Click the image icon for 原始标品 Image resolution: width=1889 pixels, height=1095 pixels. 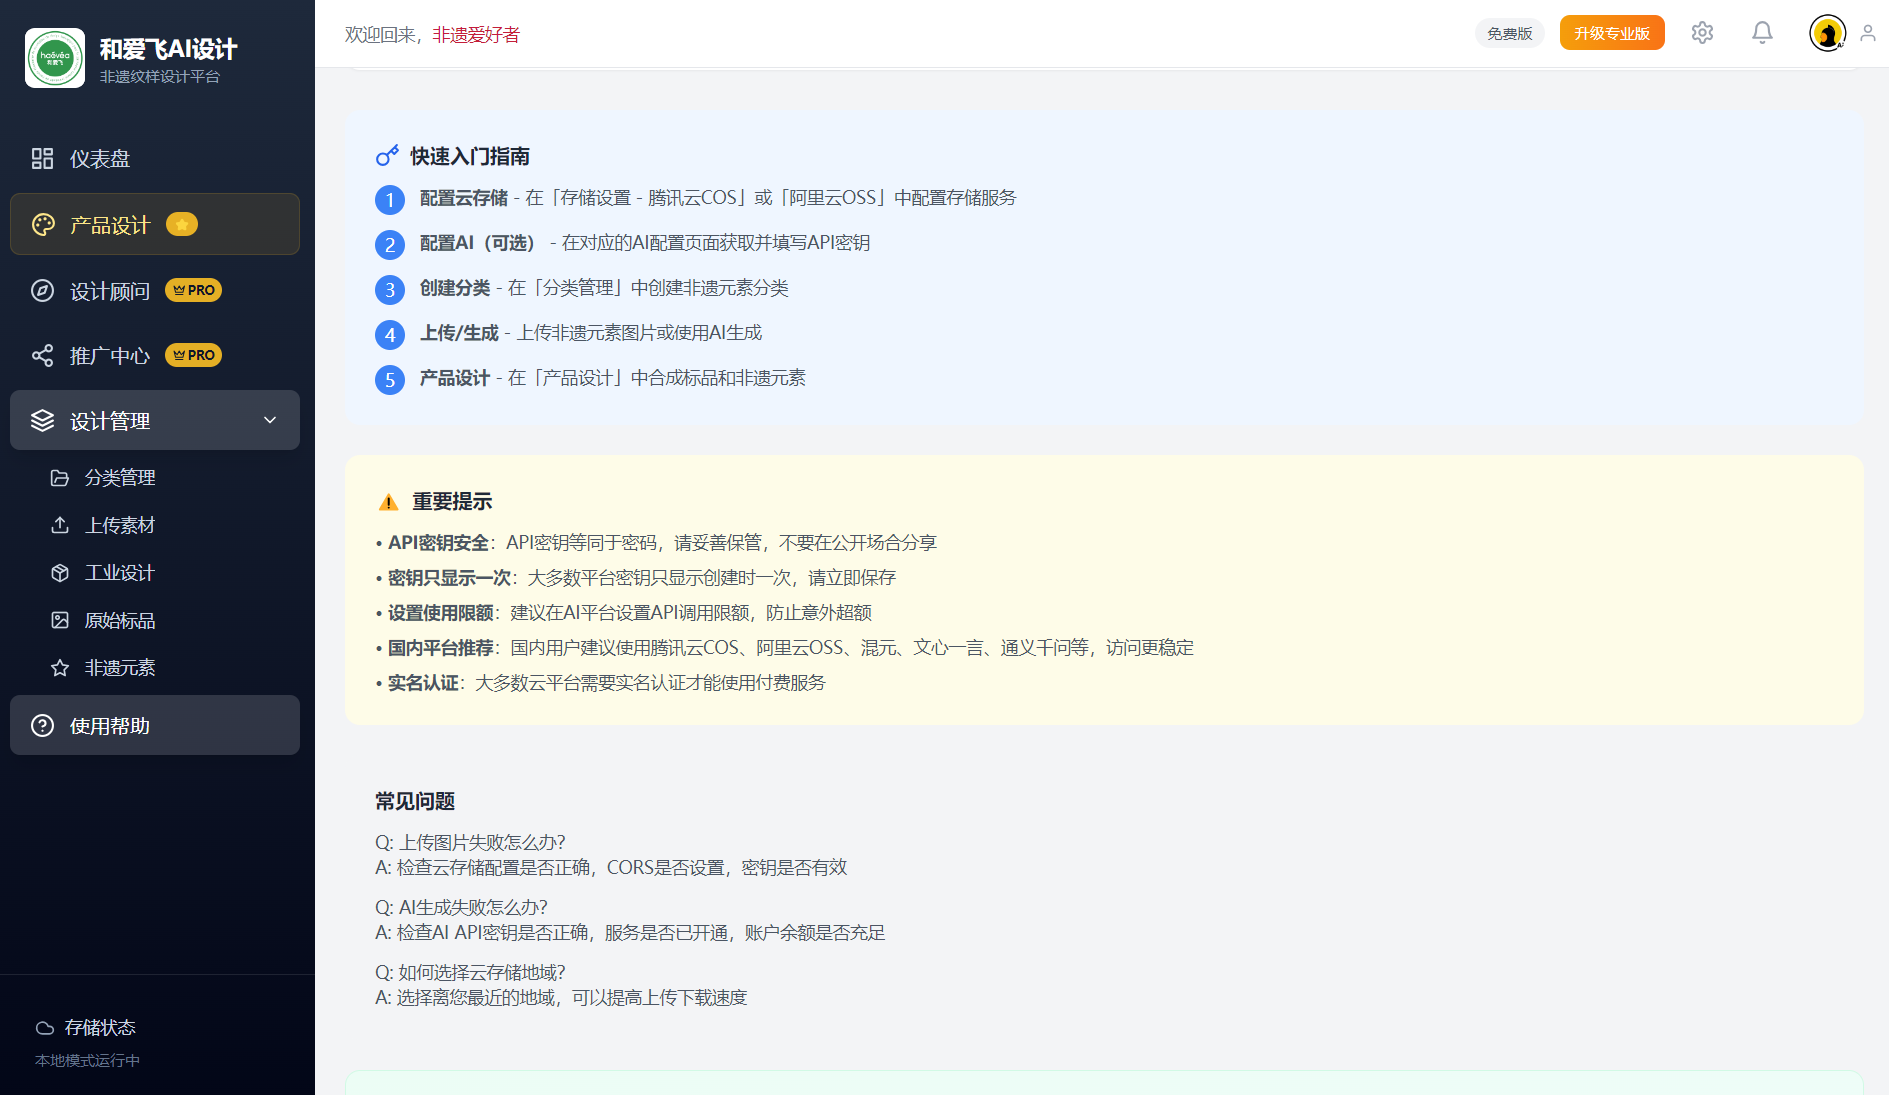[60, 620]
